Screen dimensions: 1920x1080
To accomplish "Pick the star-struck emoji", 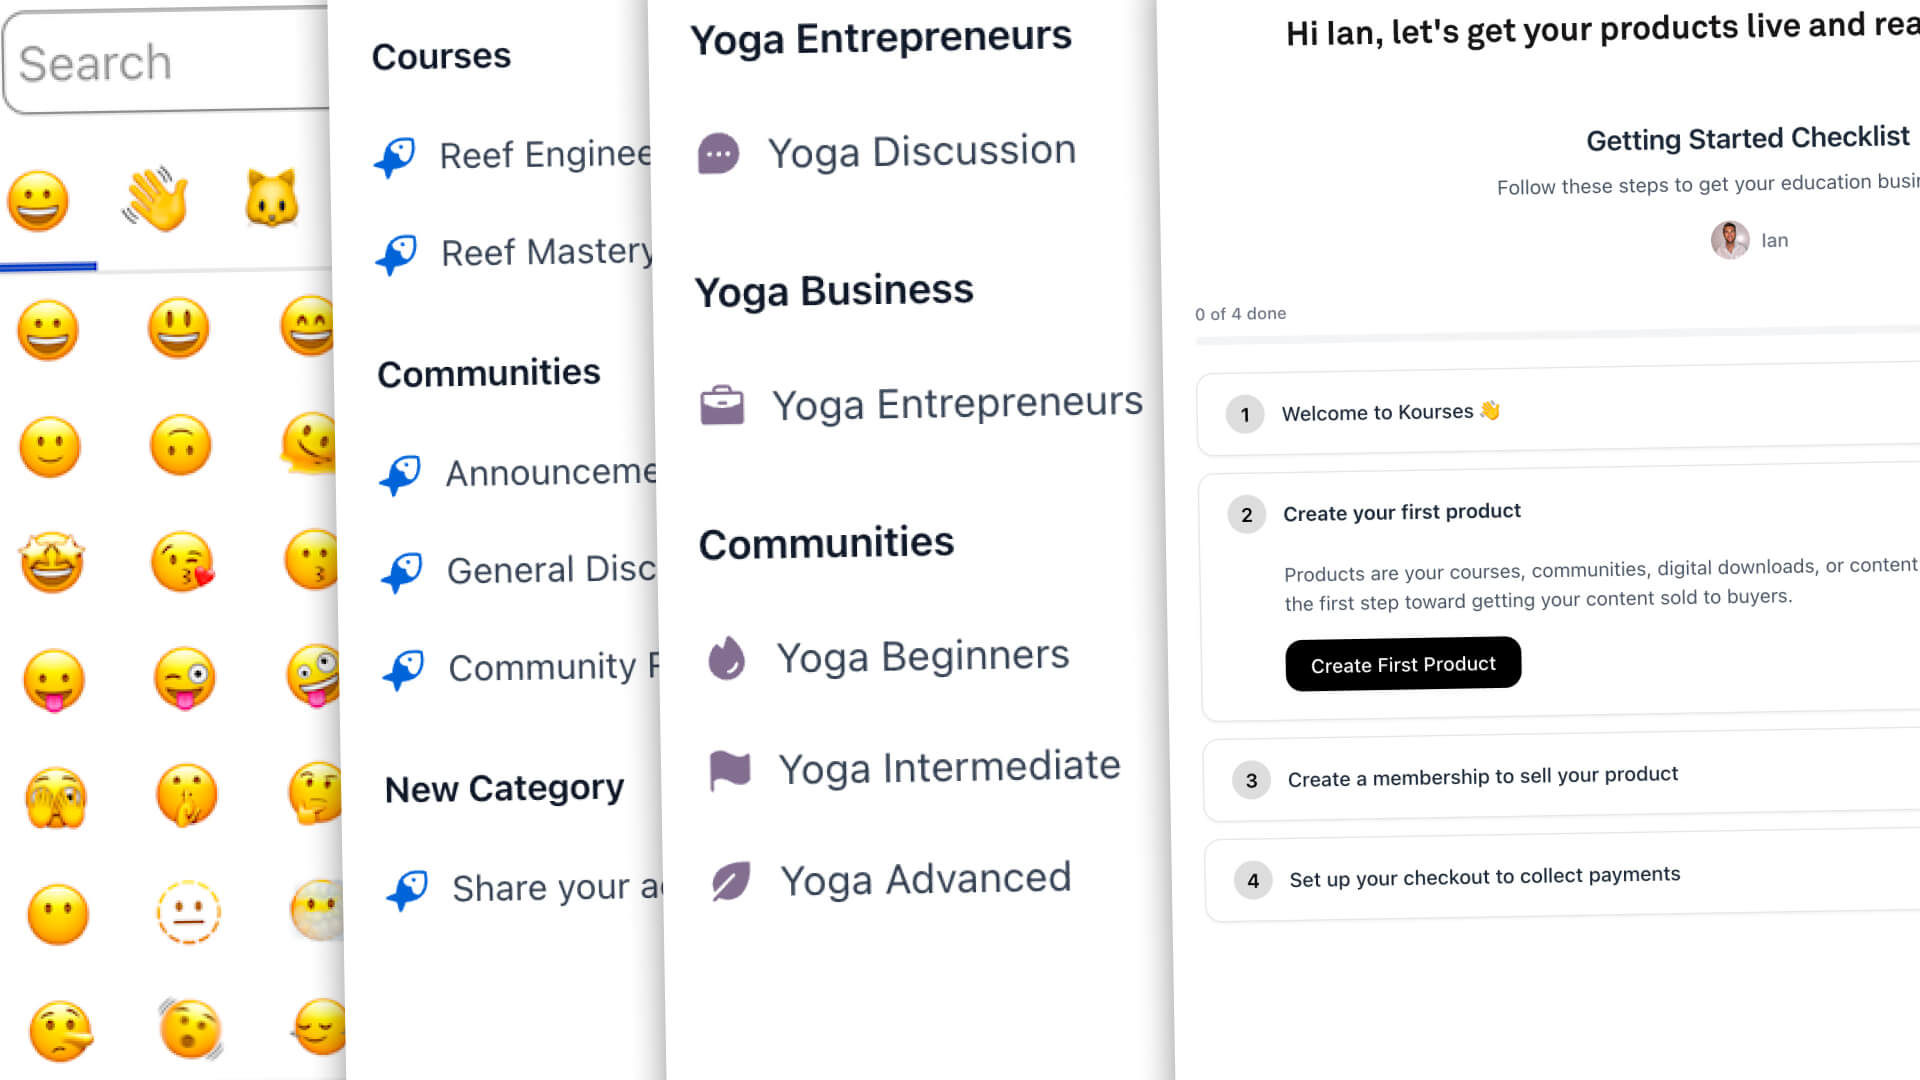I will 52,562.
